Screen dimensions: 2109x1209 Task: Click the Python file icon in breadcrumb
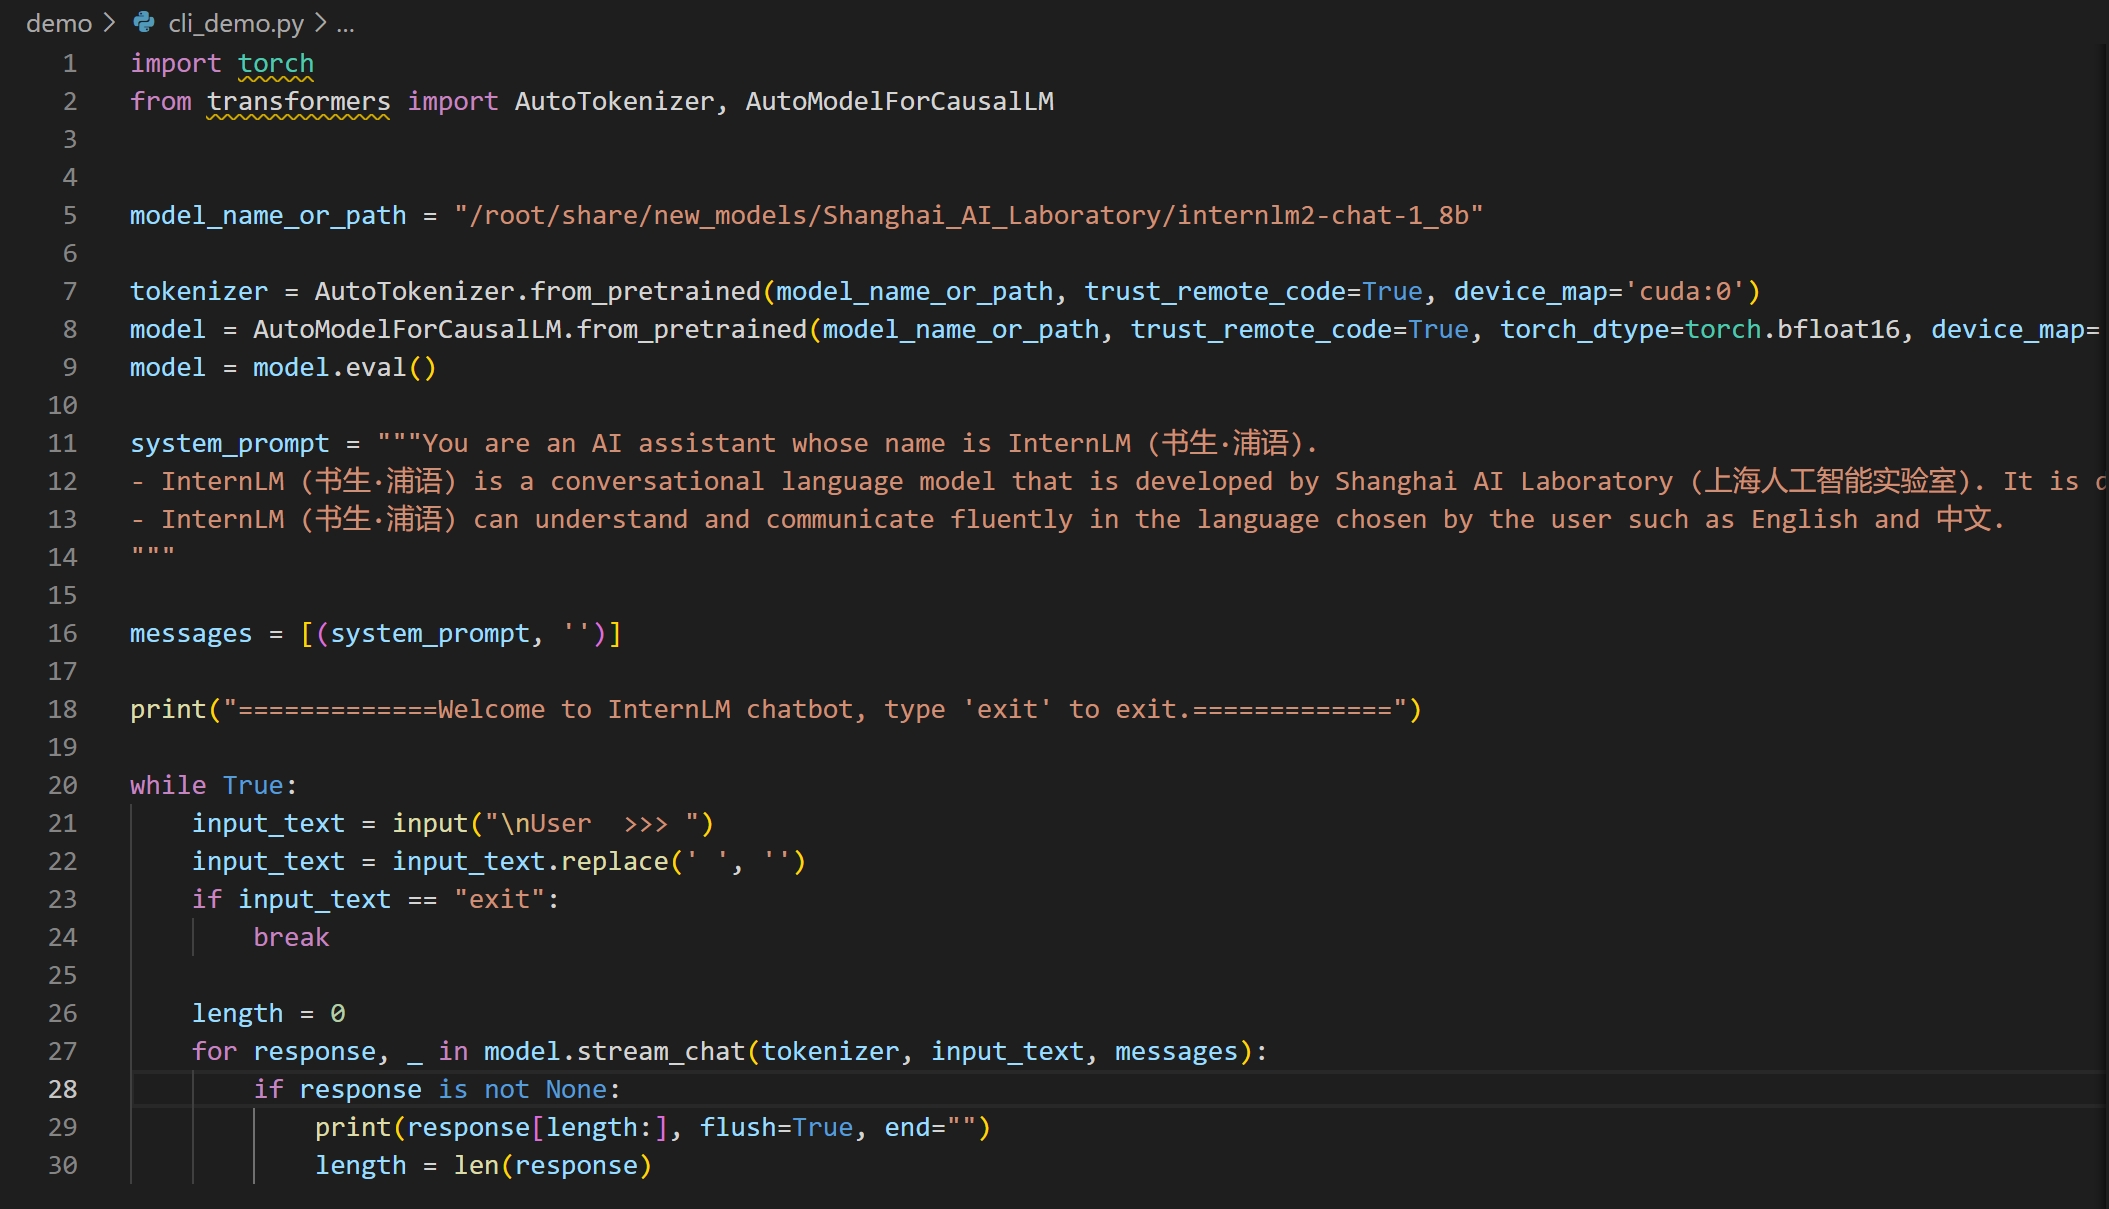(144, 22)
